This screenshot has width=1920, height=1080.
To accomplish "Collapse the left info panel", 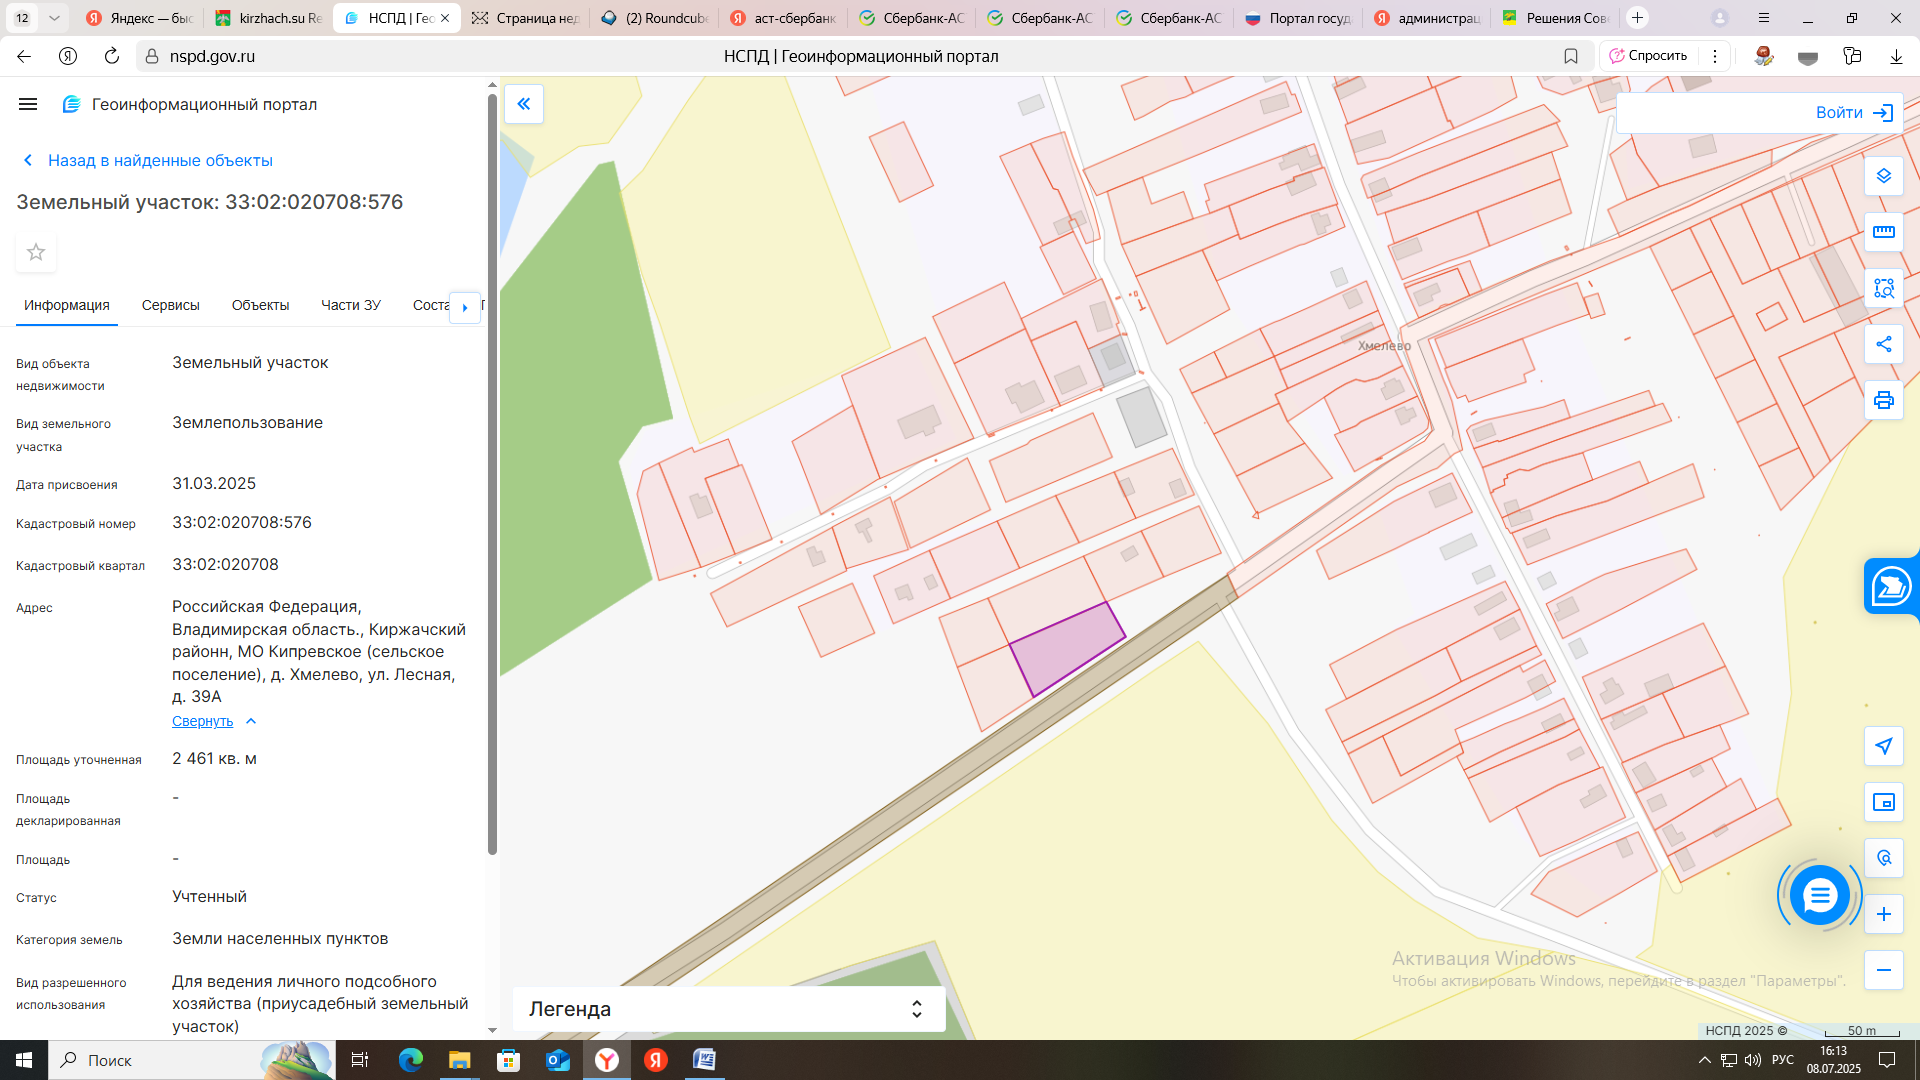I will pyautogui.click(x=524, y=104).
